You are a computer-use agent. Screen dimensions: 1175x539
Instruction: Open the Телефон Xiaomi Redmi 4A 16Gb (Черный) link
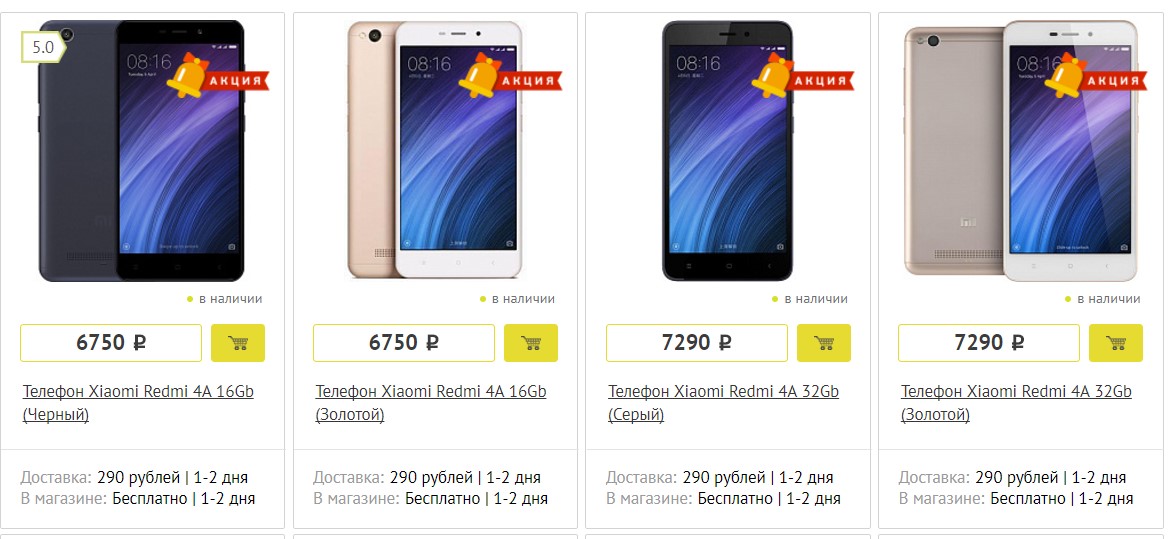(x=139, y=403)
